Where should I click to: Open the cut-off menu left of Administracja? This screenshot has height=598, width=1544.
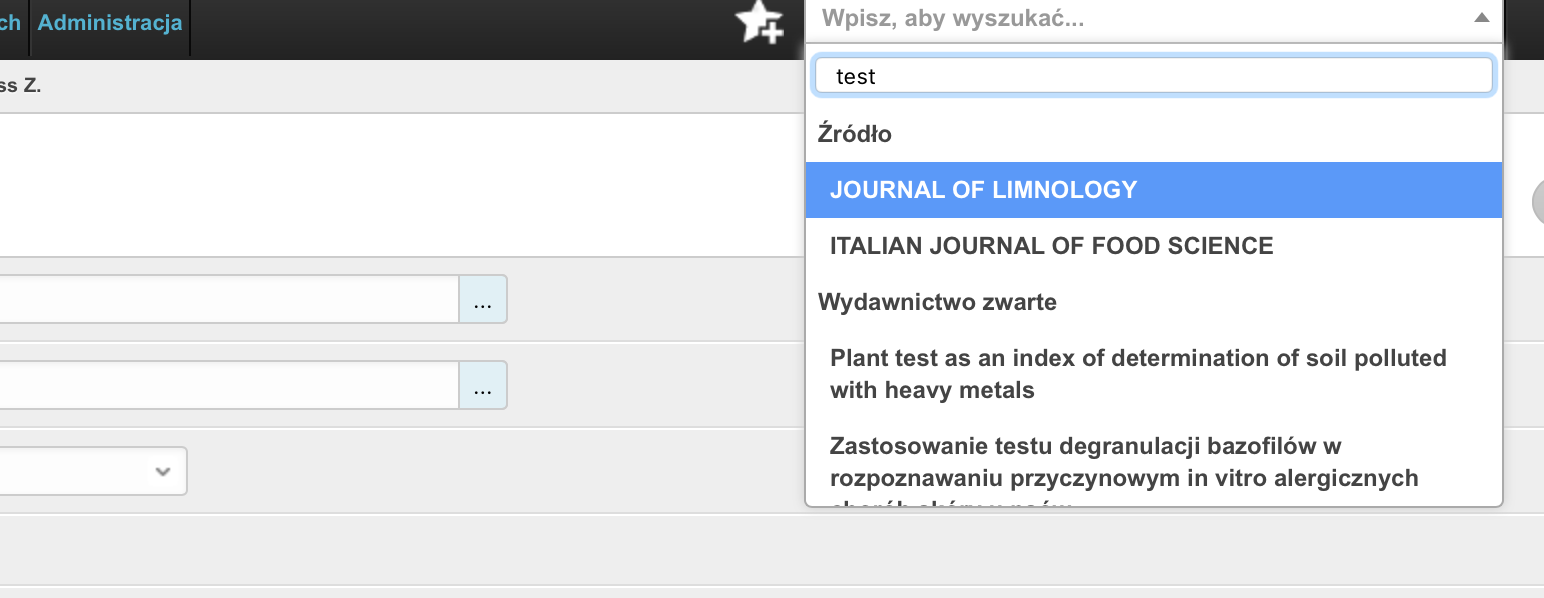coord(11,22)
